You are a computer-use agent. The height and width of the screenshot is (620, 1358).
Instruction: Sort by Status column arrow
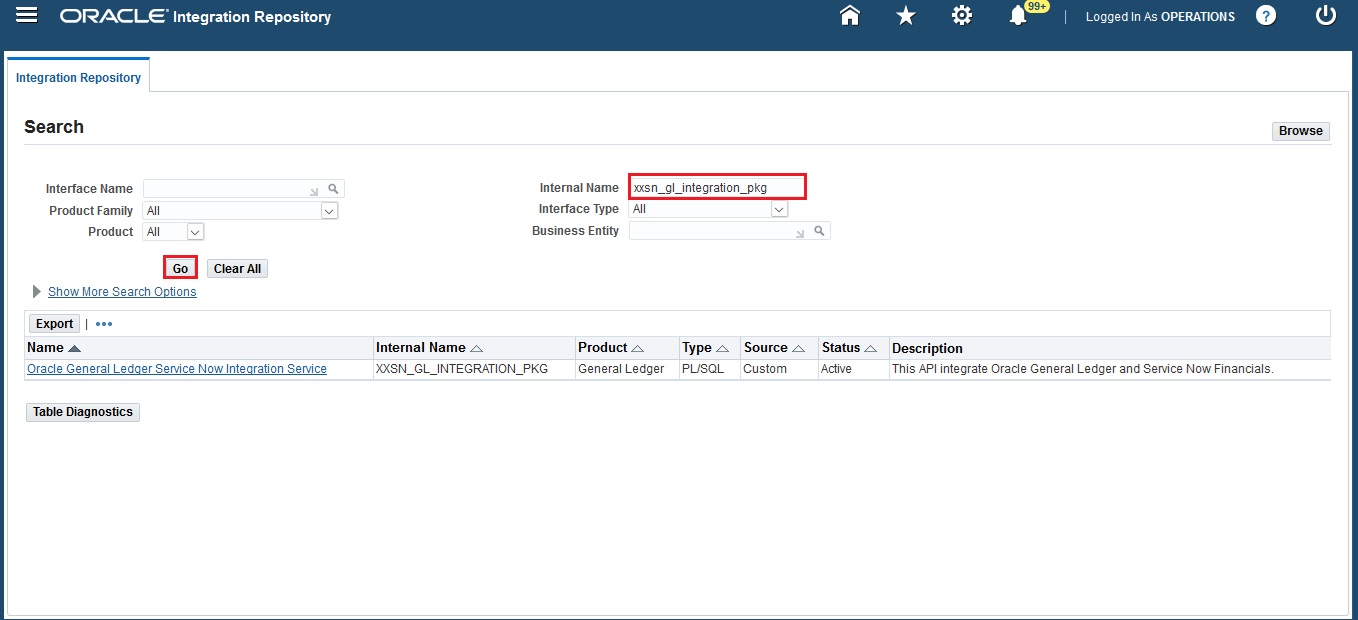[x=871, y=348]
